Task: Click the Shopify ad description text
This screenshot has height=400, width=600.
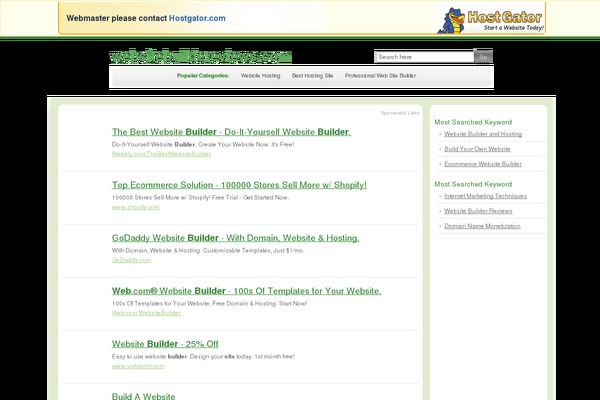Action: (200, 198)
